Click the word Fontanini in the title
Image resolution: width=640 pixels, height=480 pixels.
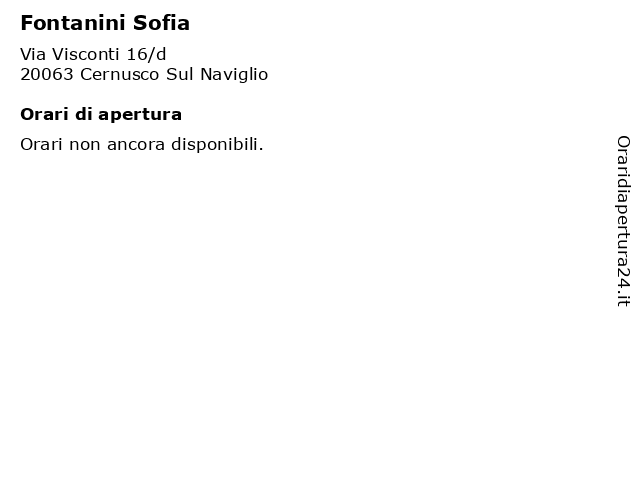73,23
